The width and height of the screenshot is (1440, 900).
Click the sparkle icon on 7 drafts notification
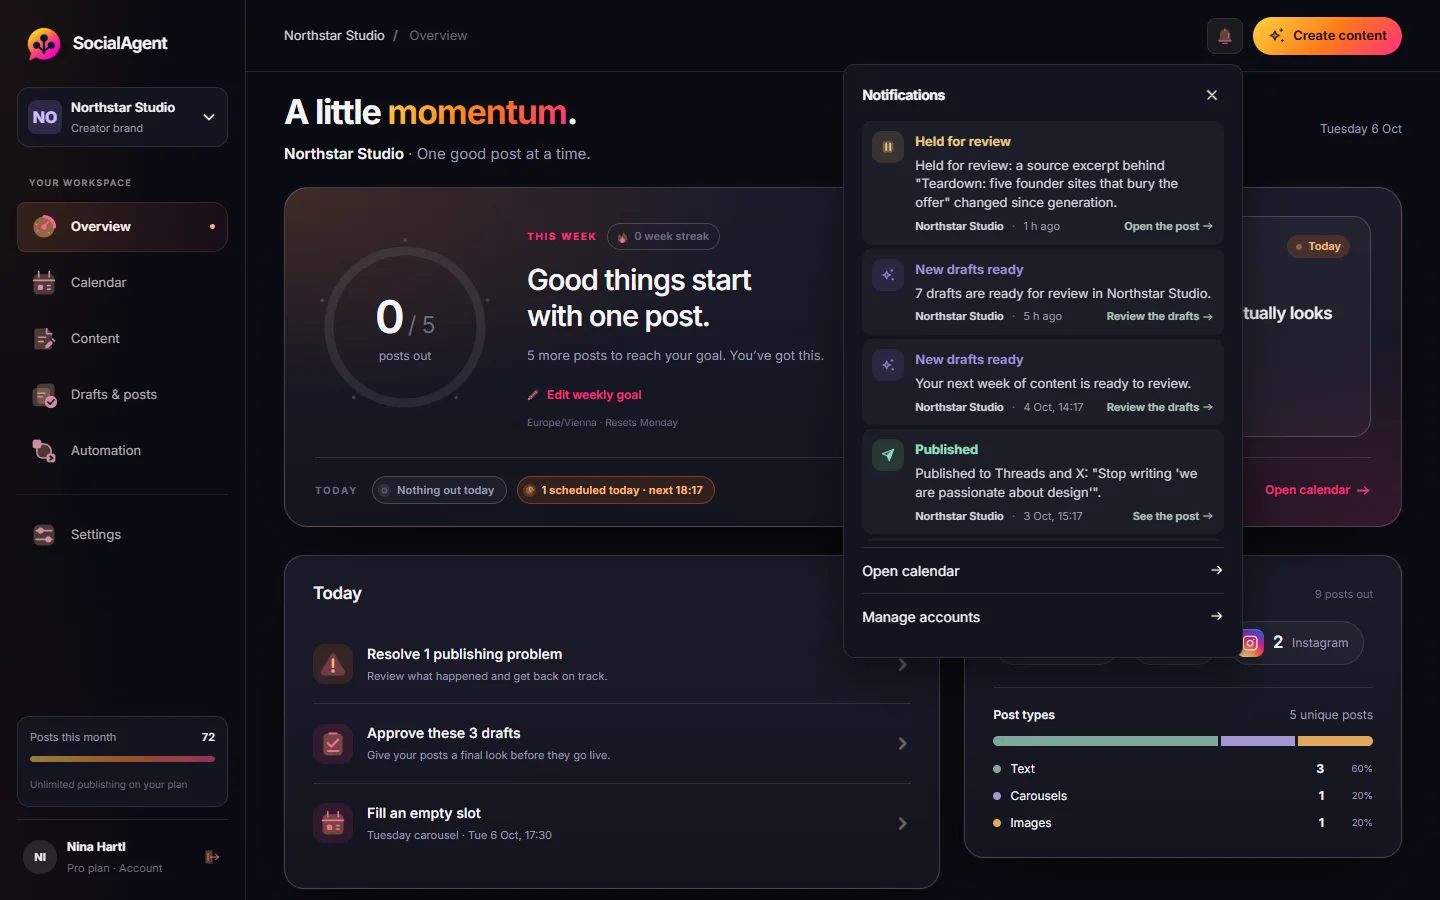click(888, 275)
